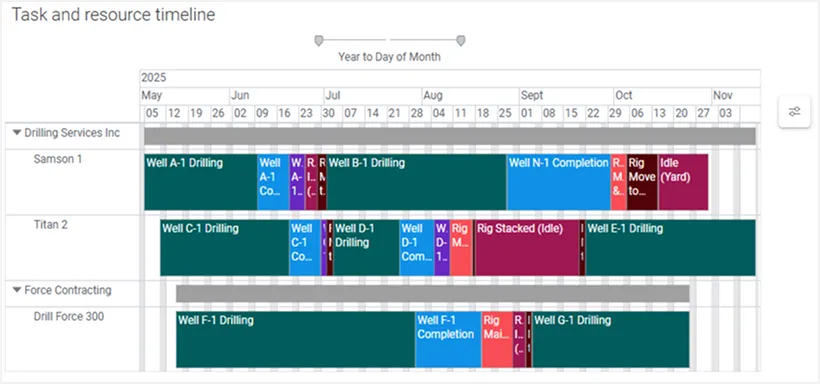
Task: Click the Sept month header
Action: 566,96
